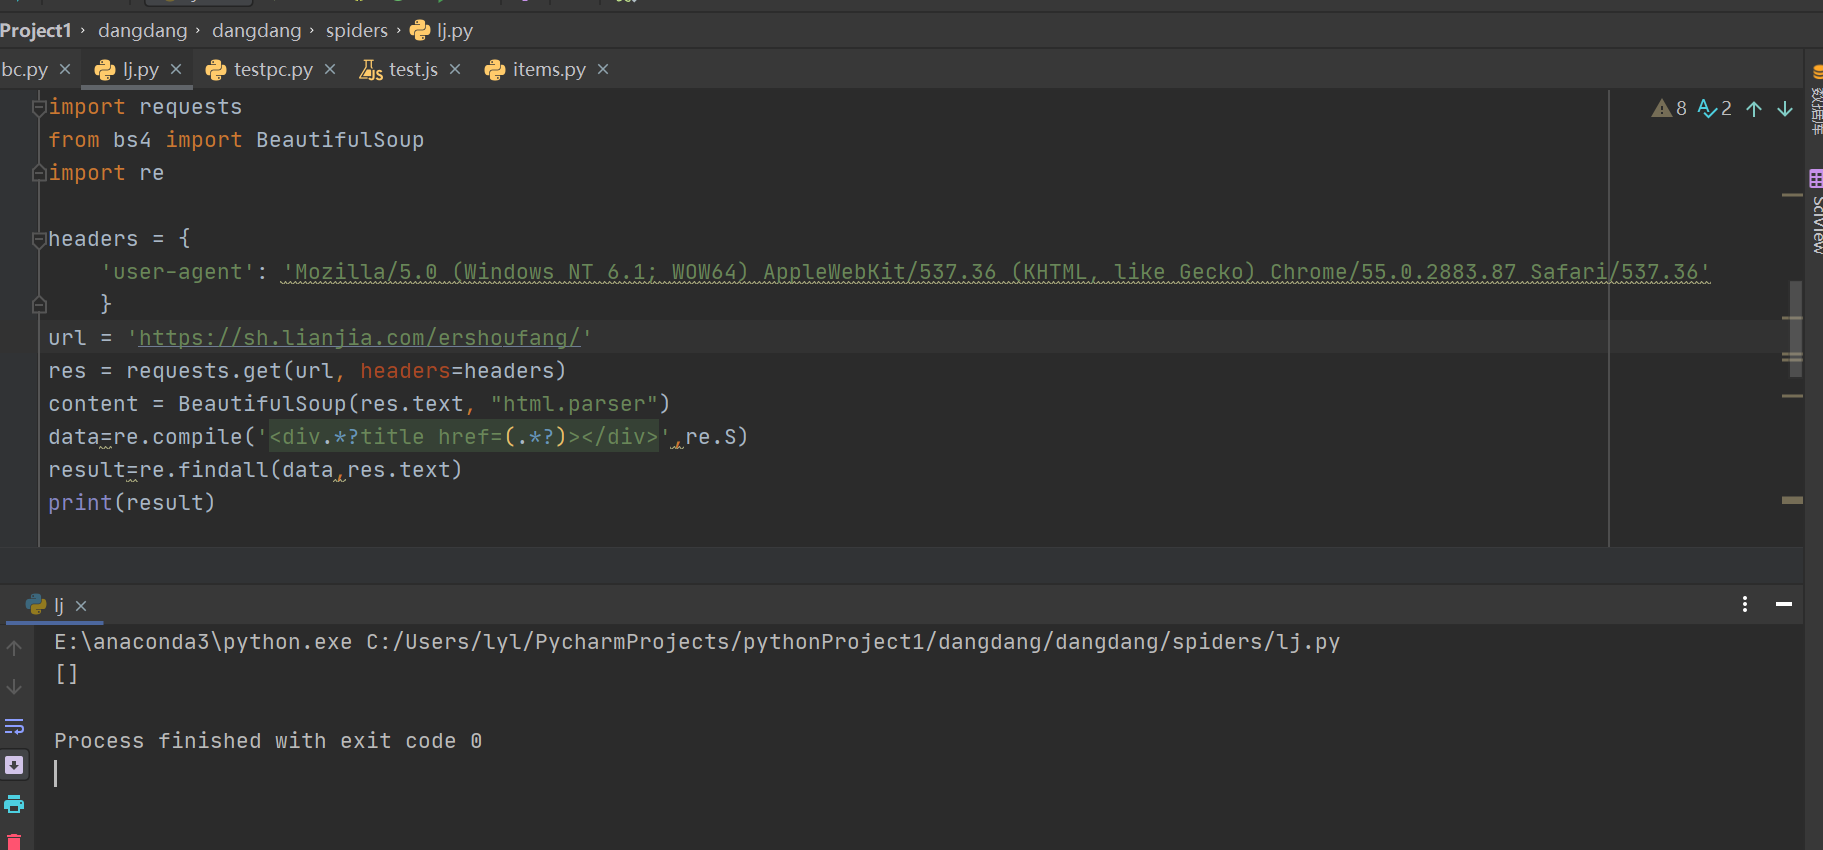The image size is (1823, 850).
Task: Open the typo indicator showing 2
Action: 1715,108
